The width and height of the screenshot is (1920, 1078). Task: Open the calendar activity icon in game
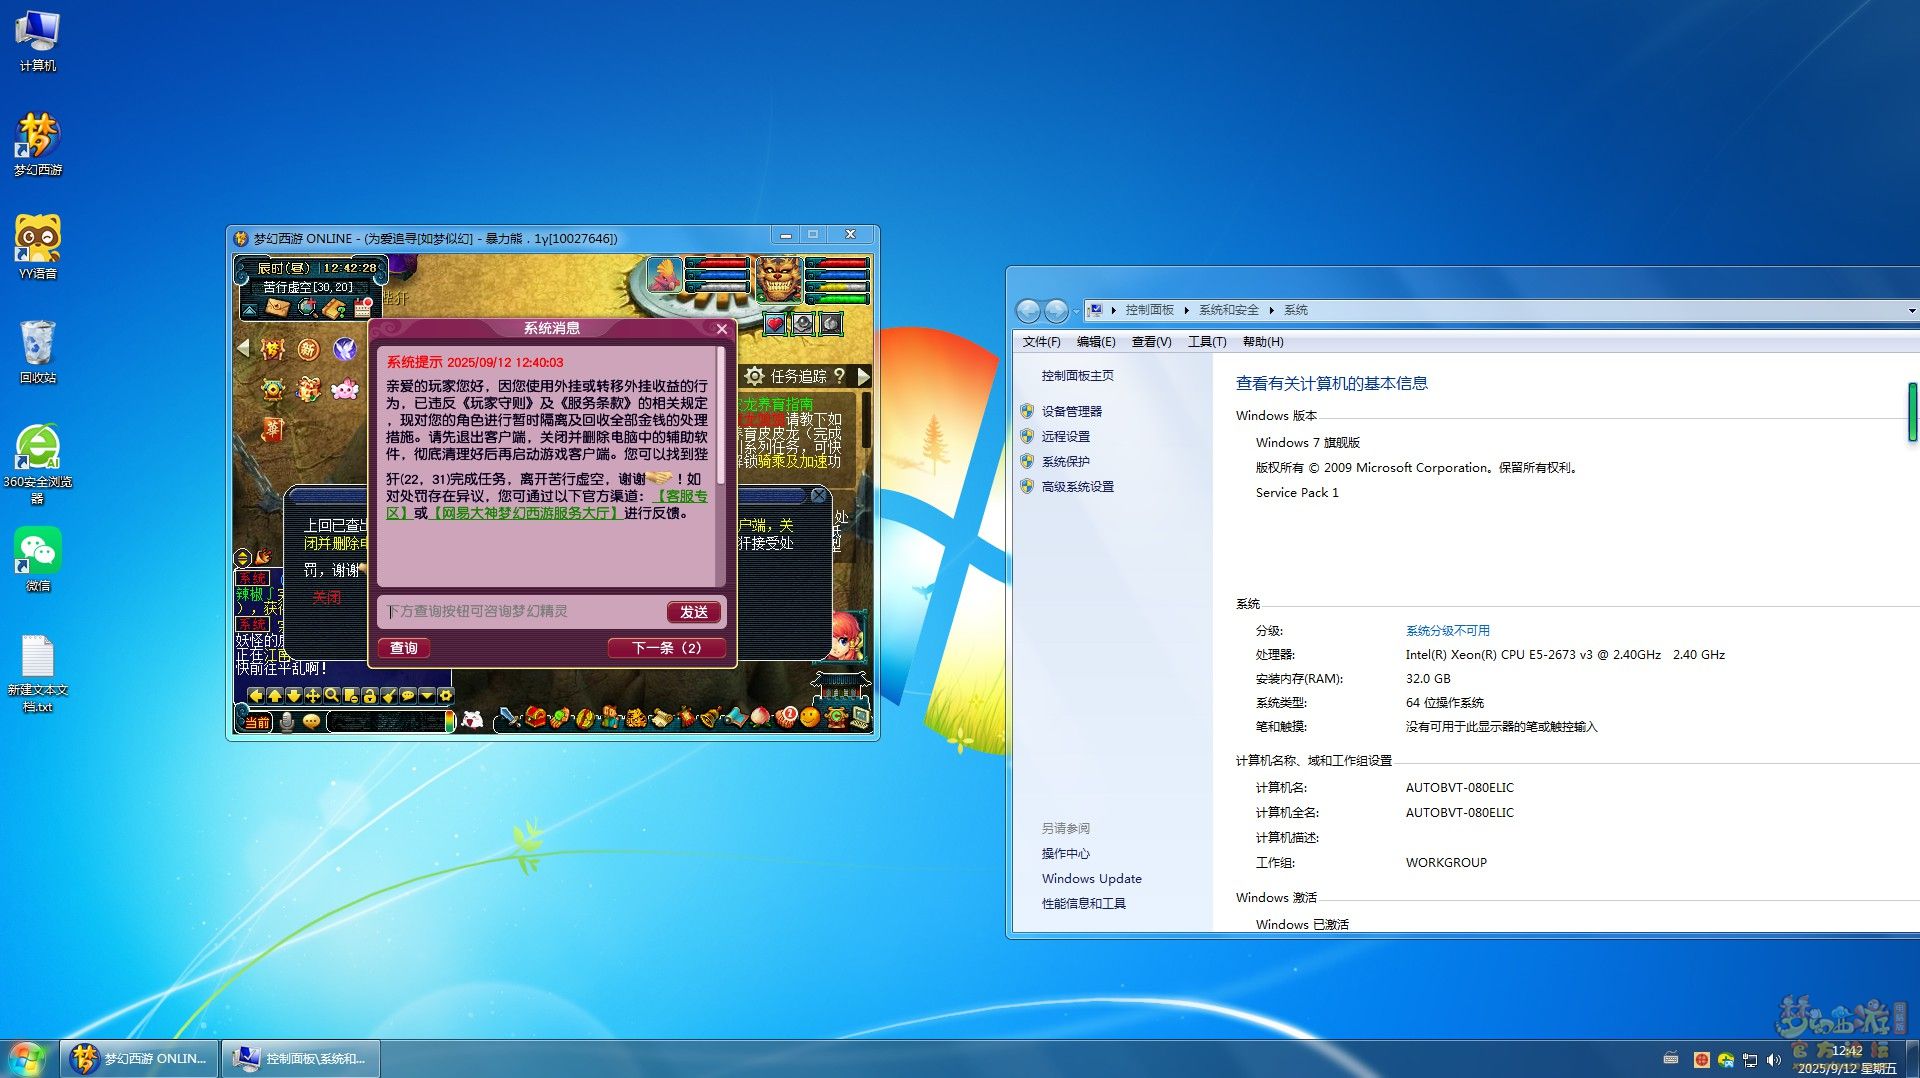point(363,307)
